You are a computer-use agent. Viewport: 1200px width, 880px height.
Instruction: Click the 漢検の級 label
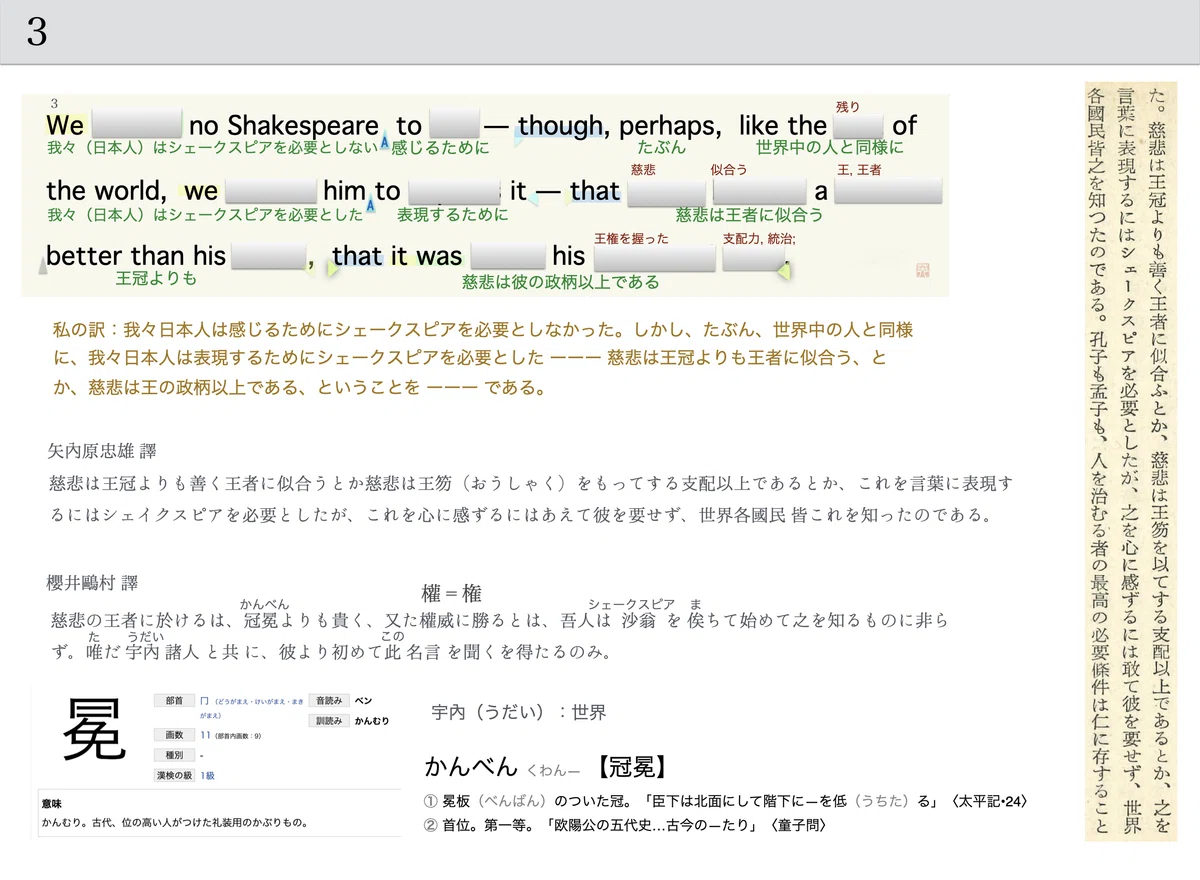click(x=173, y=775)
